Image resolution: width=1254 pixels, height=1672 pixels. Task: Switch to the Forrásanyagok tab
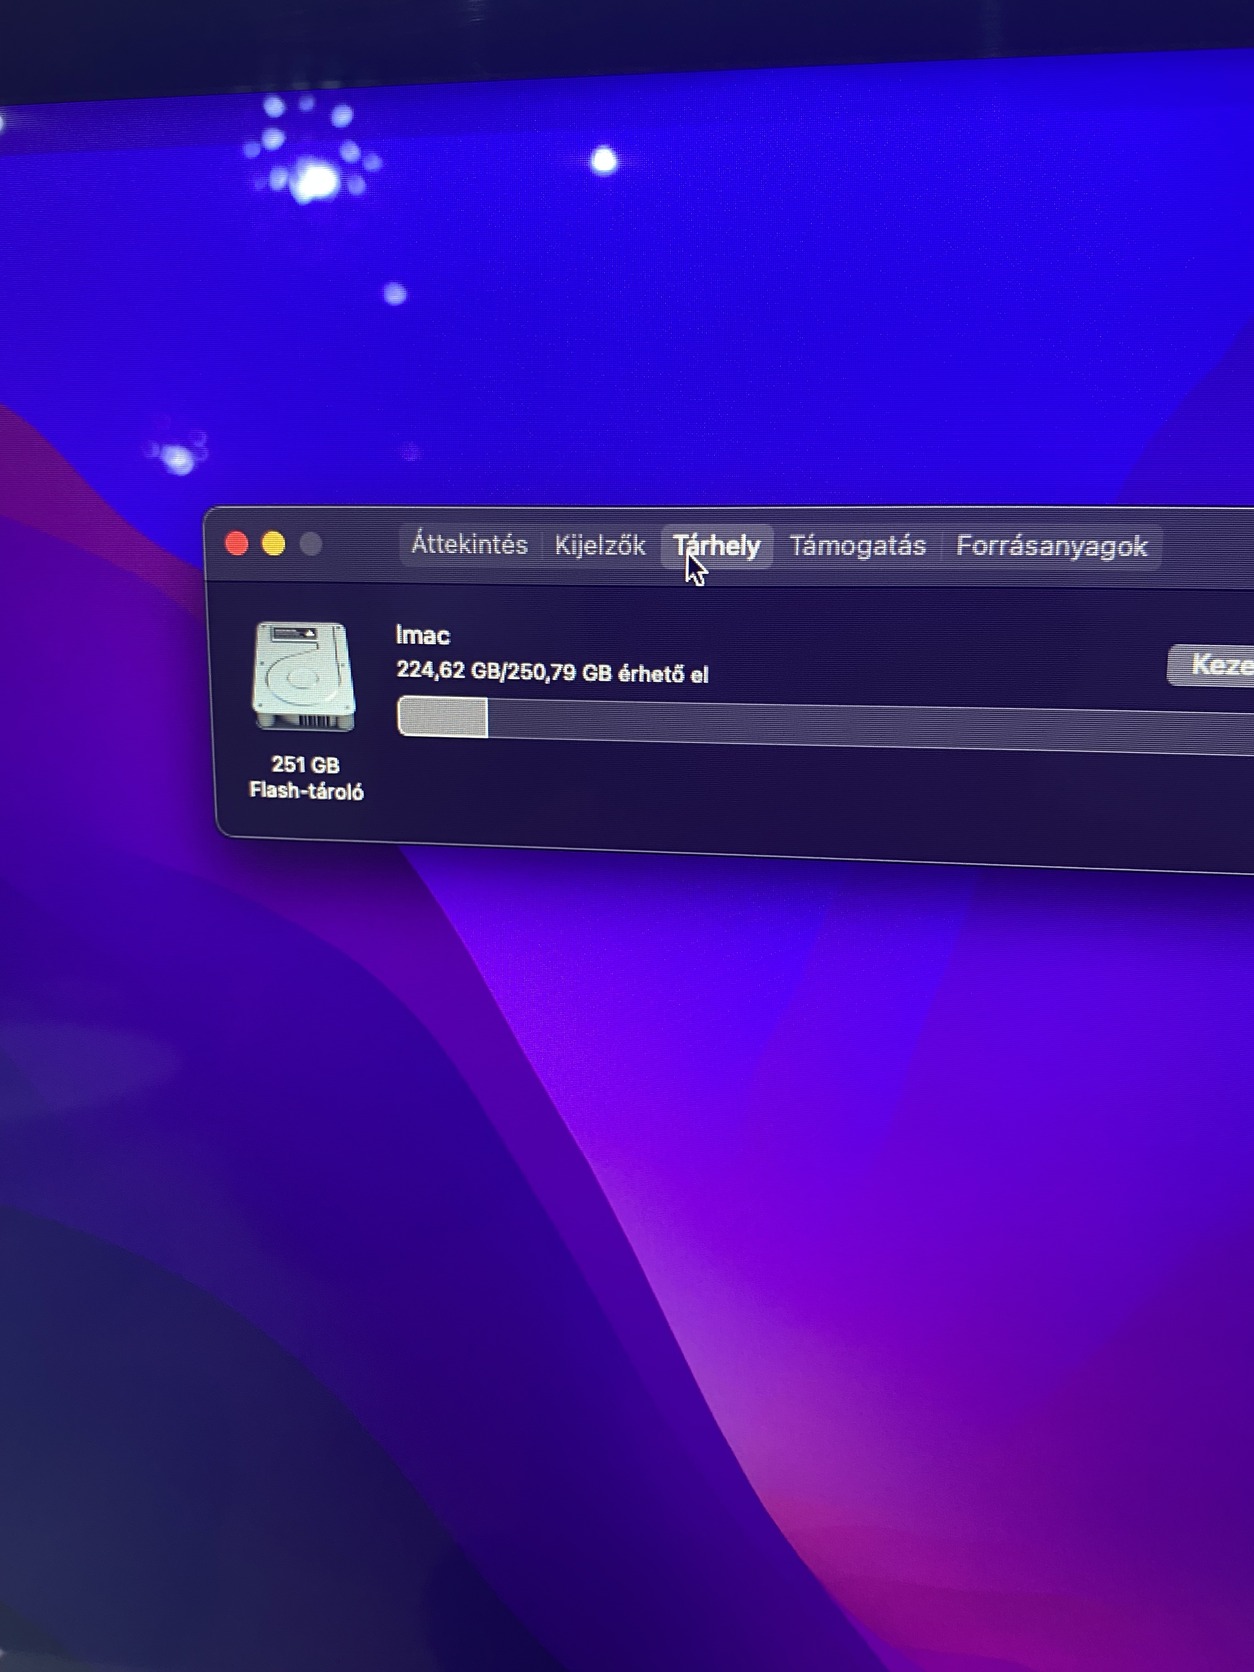1051,547
